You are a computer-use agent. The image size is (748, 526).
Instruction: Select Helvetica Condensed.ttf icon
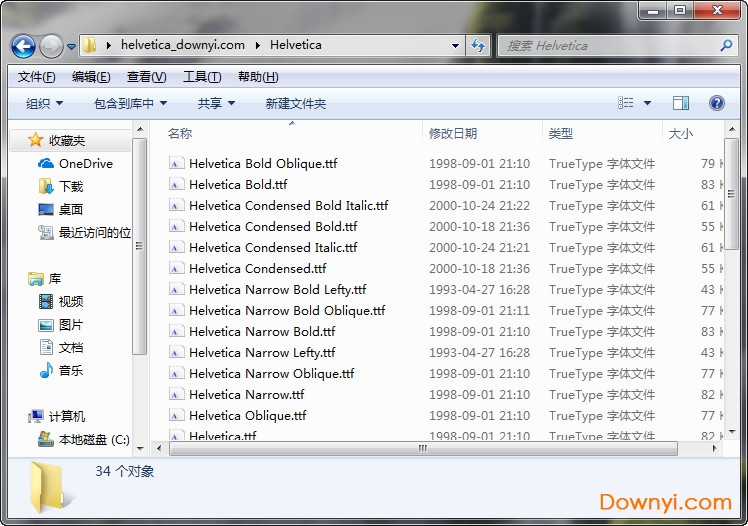[176, 268]
